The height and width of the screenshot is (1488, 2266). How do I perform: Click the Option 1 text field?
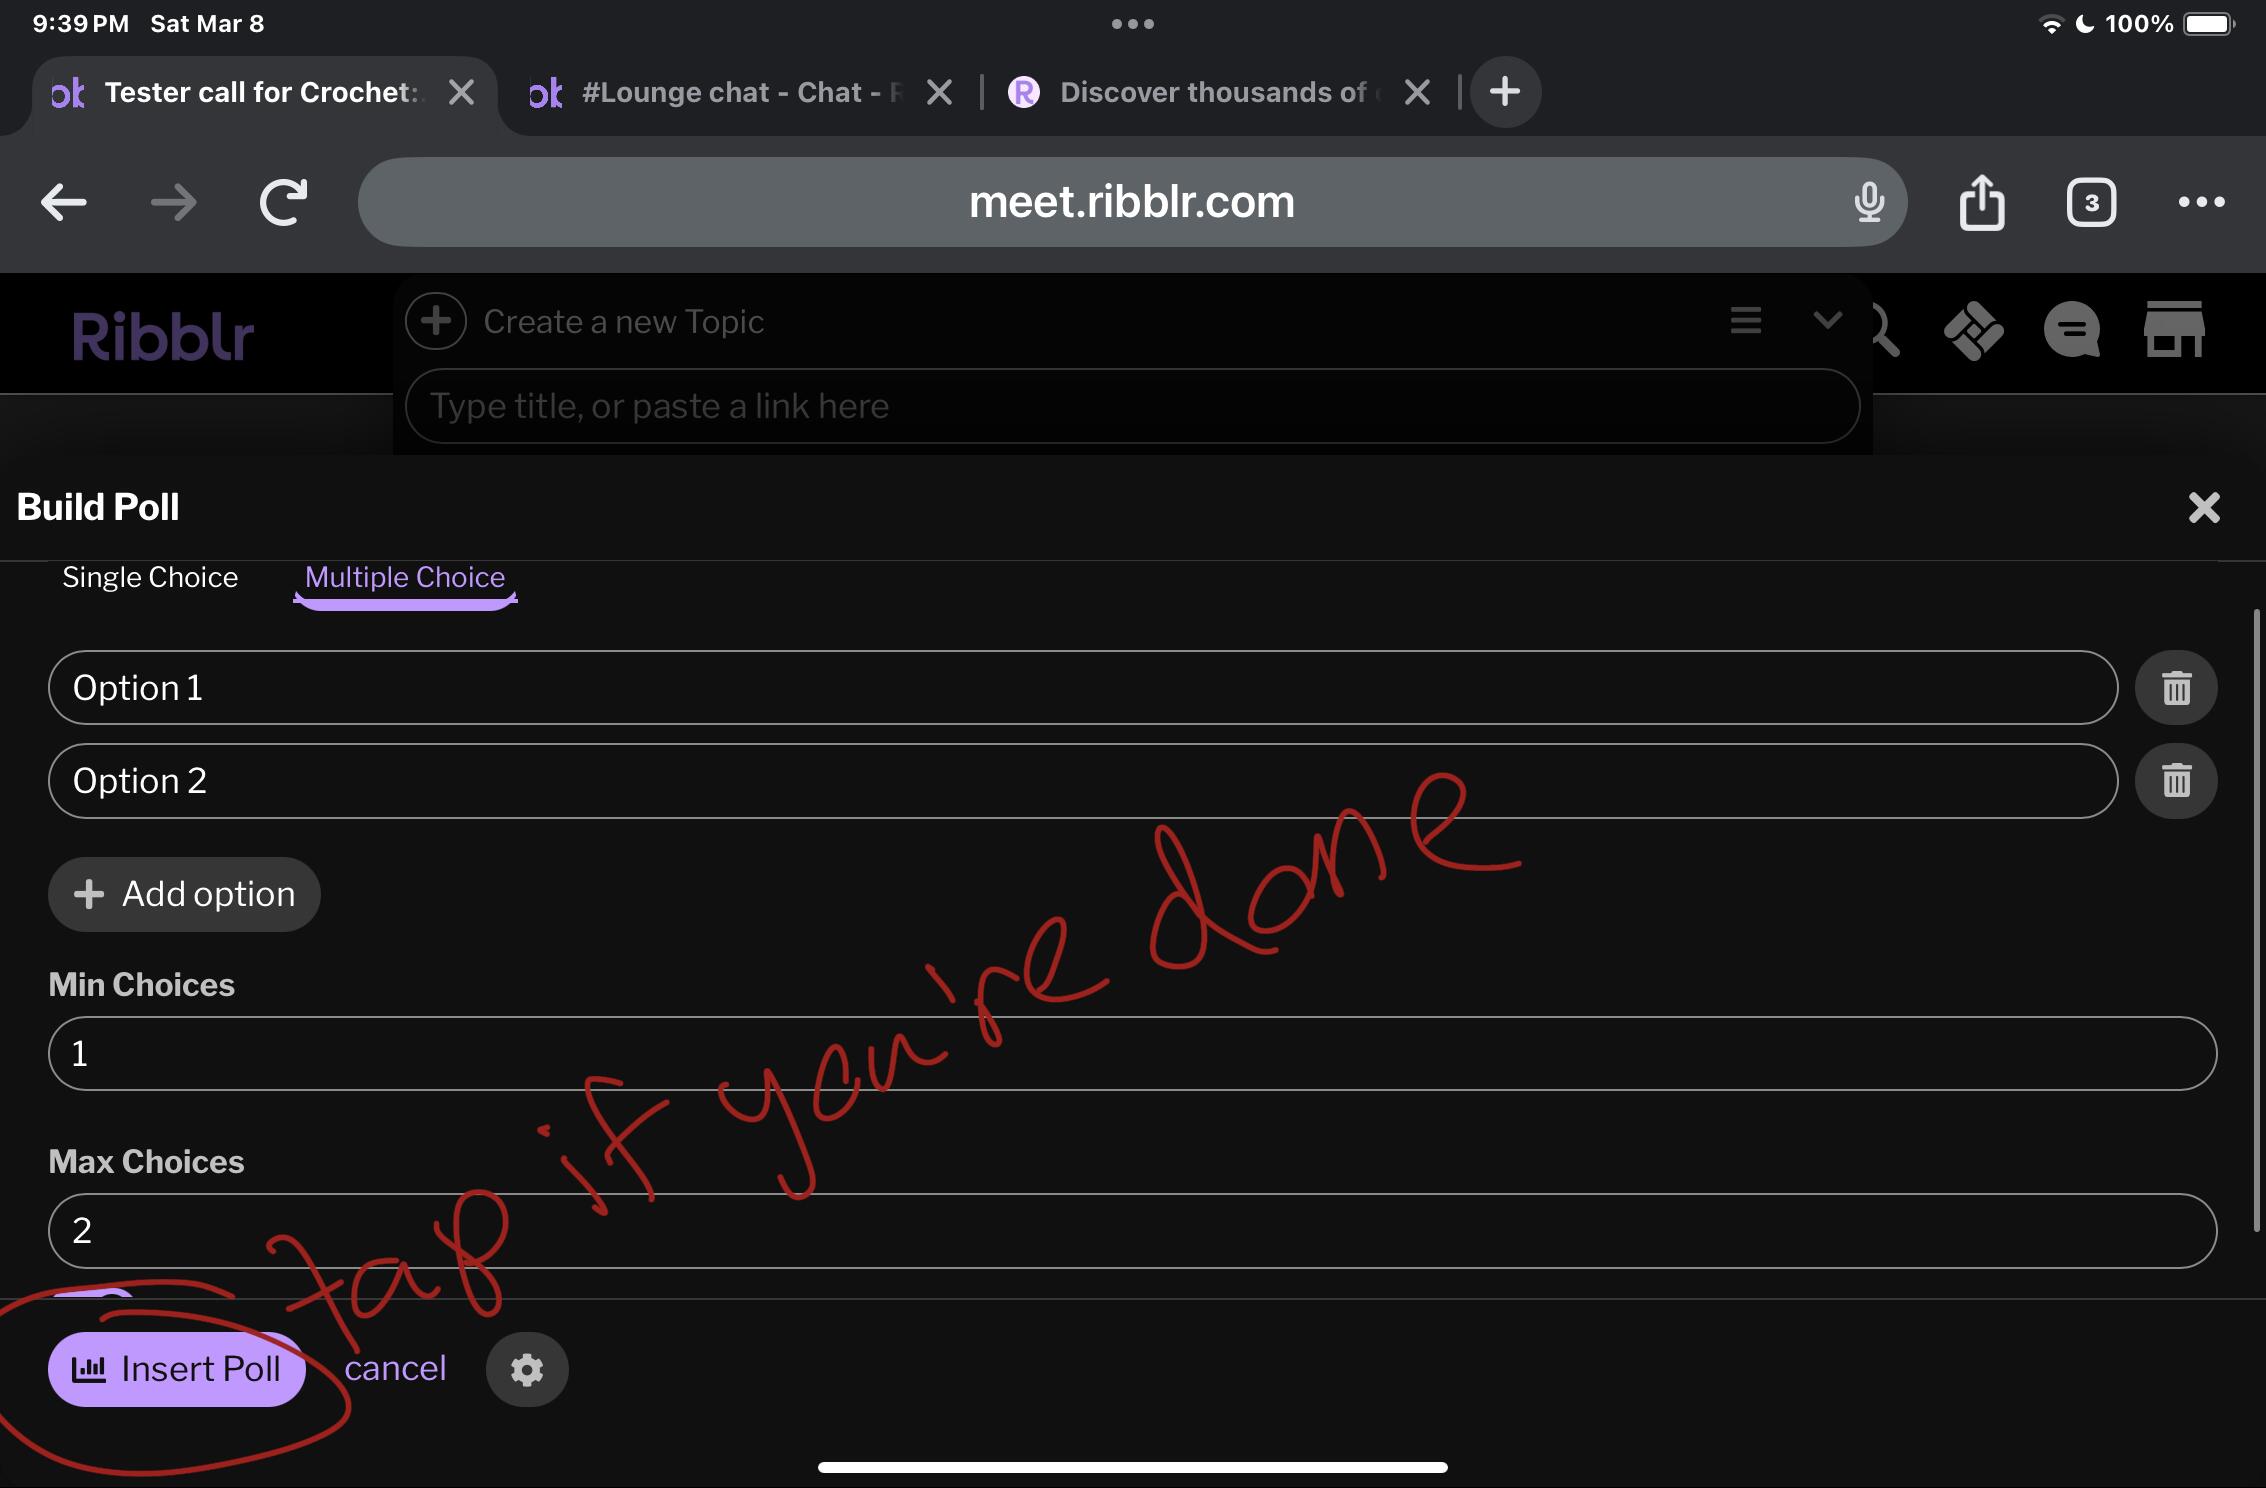1083,688
